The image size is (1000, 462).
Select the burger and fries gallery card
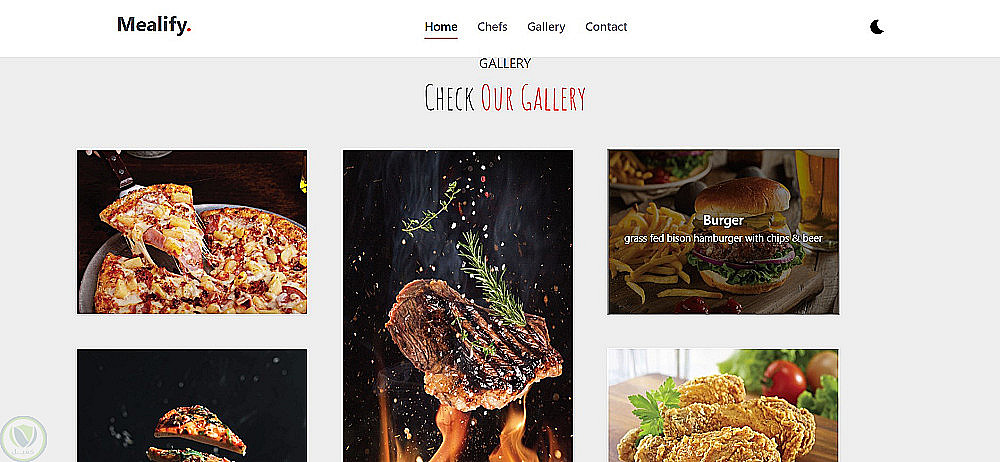tap(723, 232)
